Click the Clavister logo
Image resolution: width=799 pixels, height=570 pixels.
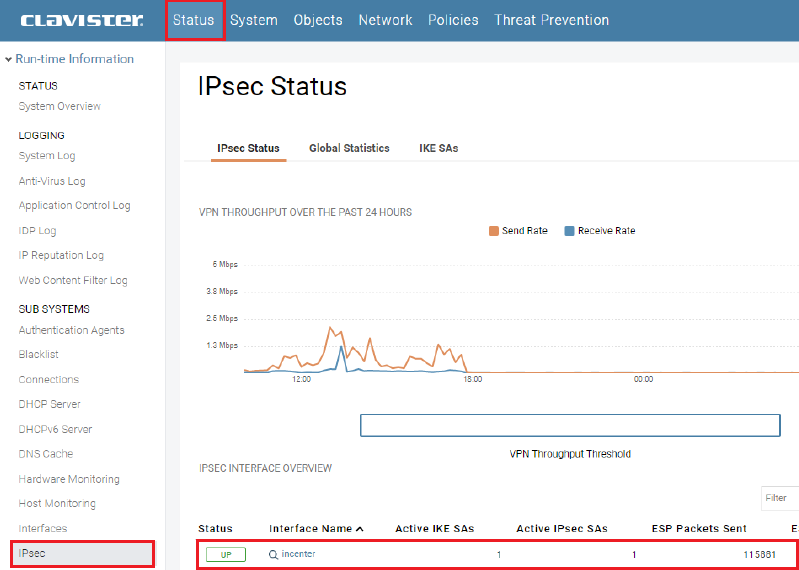tap(82, 20)
